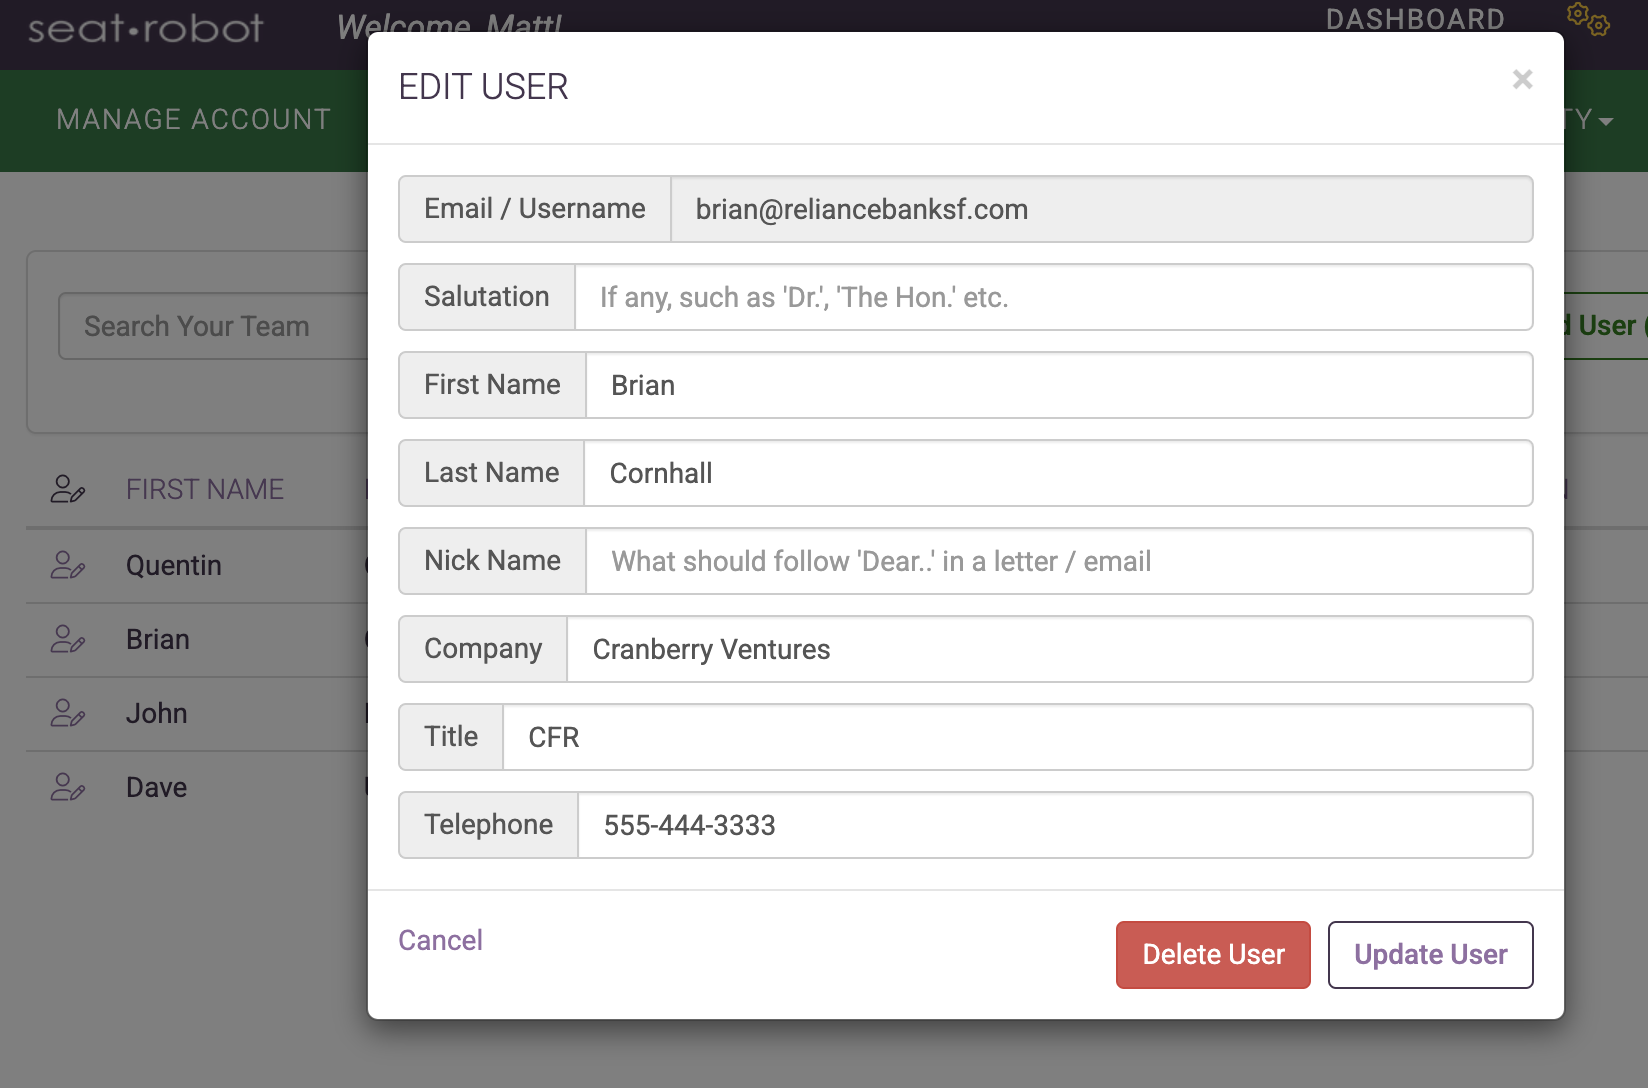This screenshot has width=1648, height=1088.
Task: Click the Update User button
Action: [x=1430, y=955]
